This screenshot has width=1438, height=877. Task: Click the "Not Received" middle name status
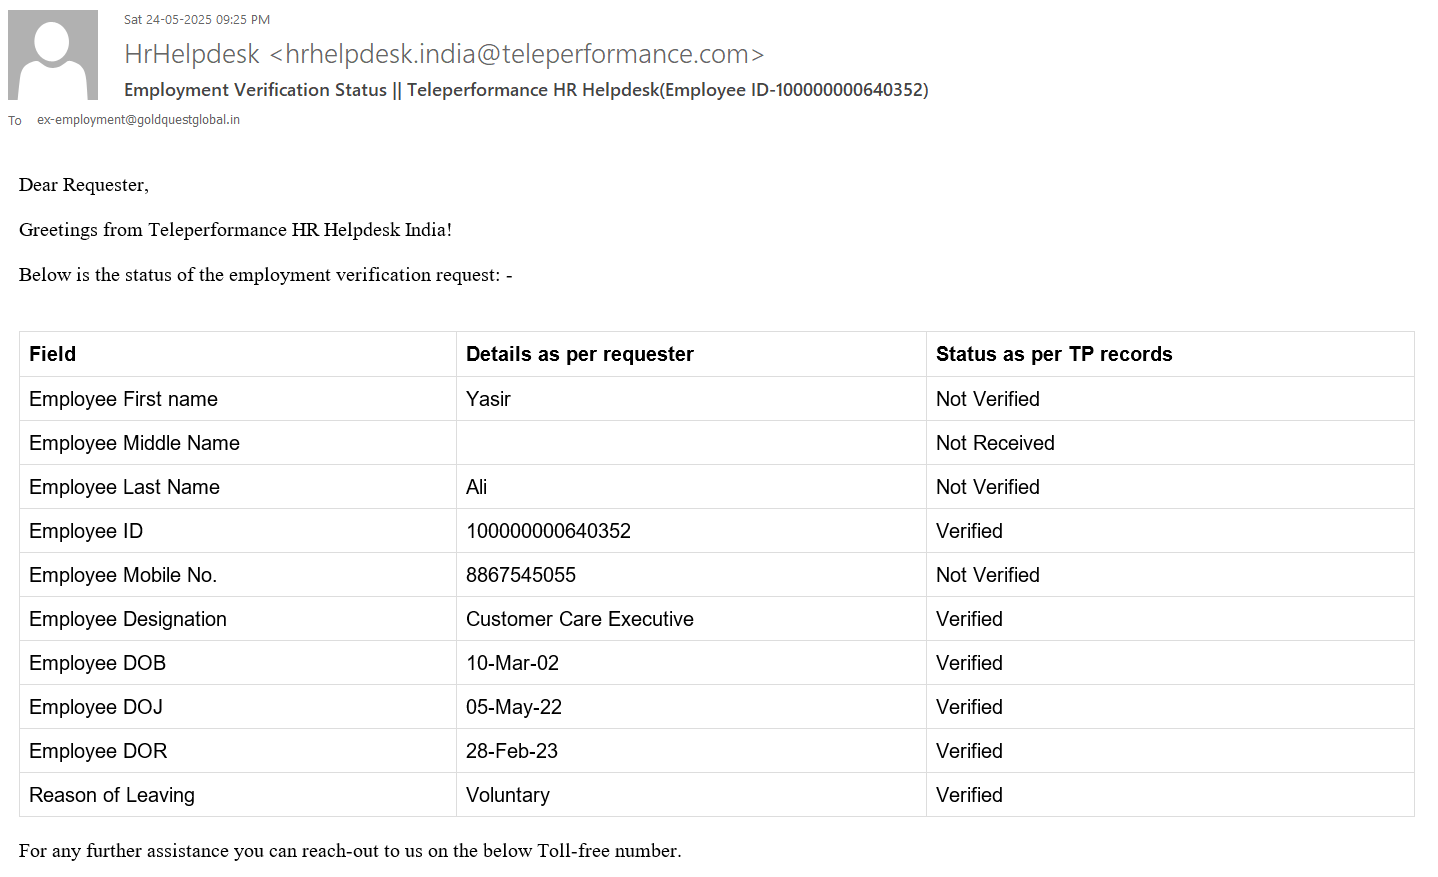[995, 443]
